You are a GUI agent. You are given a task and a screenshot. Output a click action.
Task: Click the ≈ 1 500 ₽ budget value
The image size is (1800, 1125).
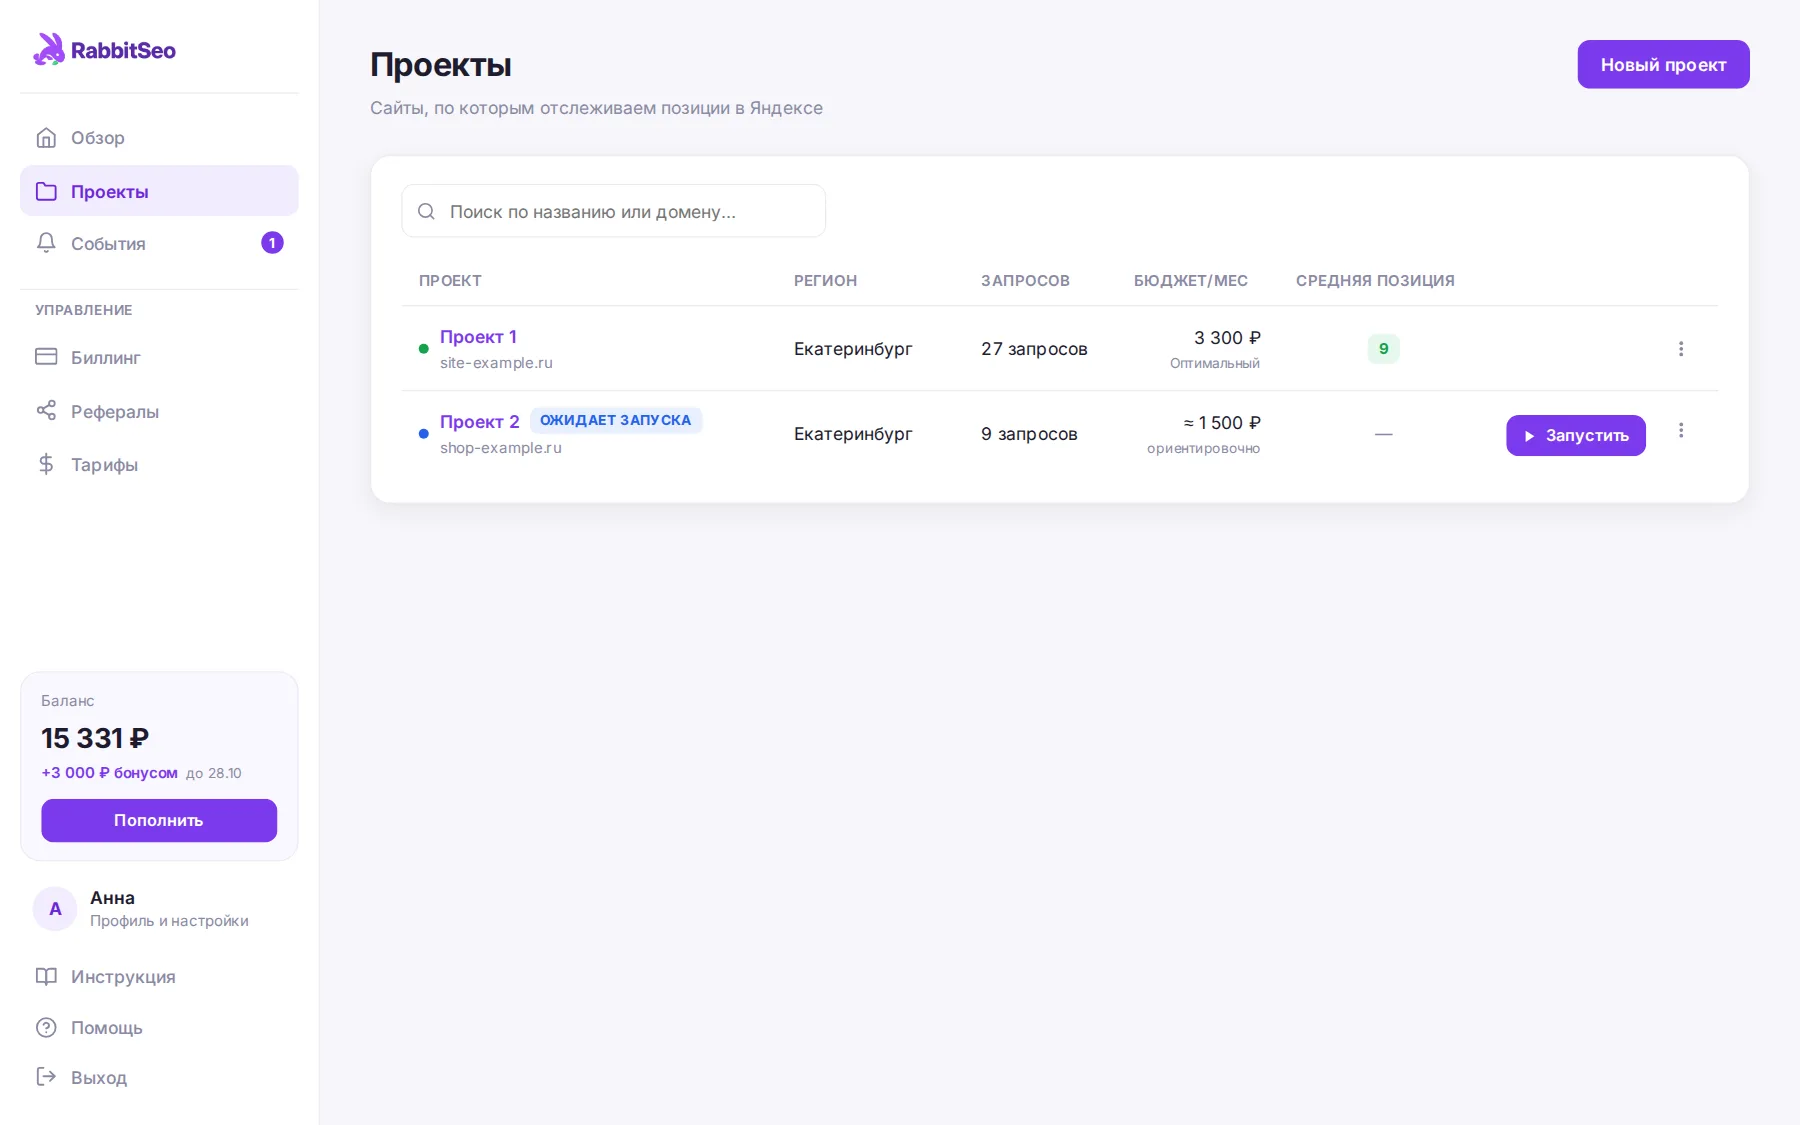[1222, 423]
